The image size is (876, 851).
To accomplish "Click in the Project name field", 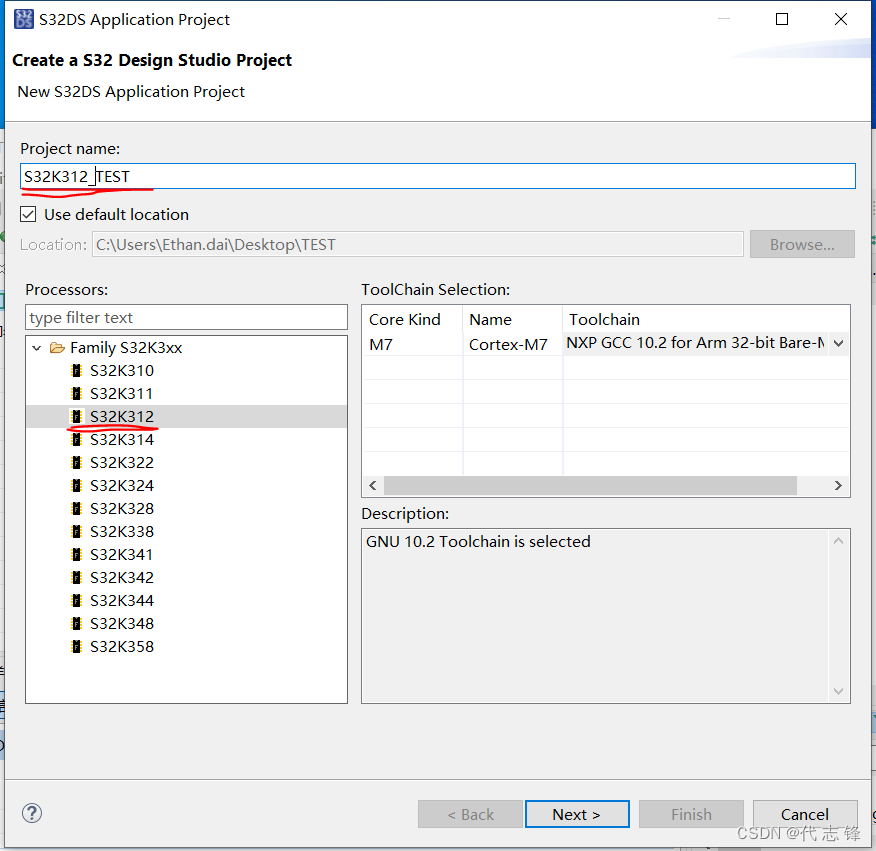I will click(x=437, y=177).
